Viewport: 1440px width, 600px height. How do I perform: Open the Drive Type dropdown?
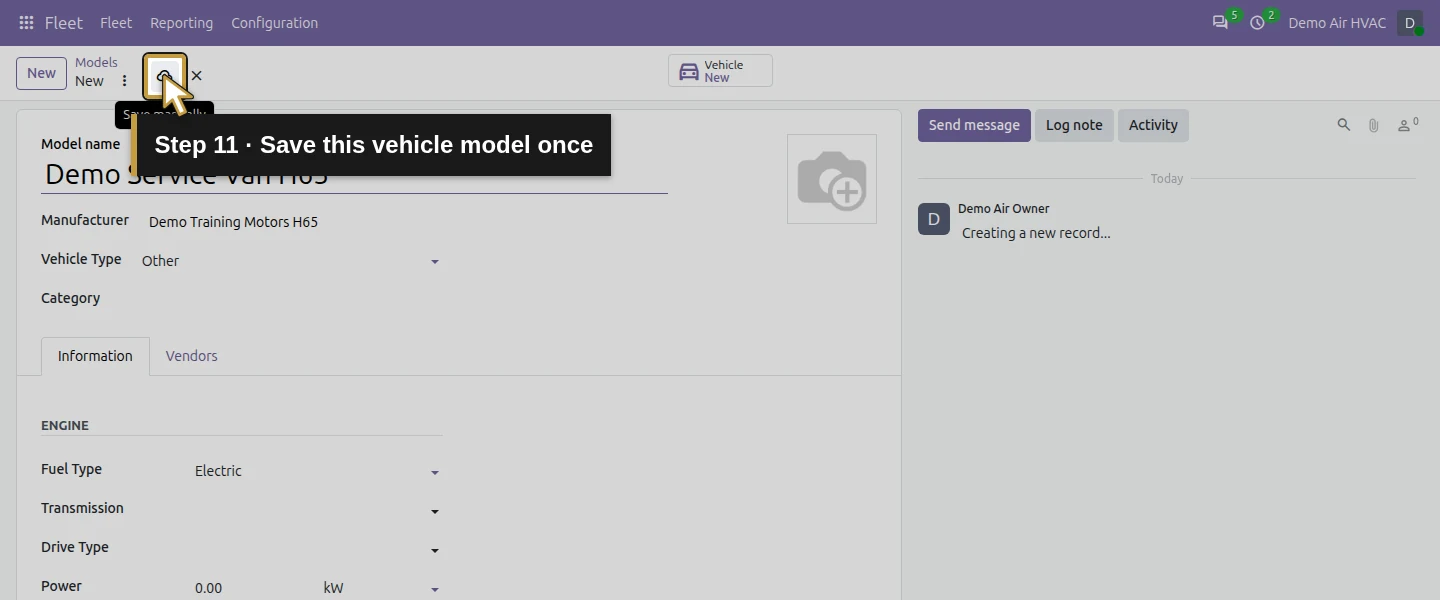point(318,549)
